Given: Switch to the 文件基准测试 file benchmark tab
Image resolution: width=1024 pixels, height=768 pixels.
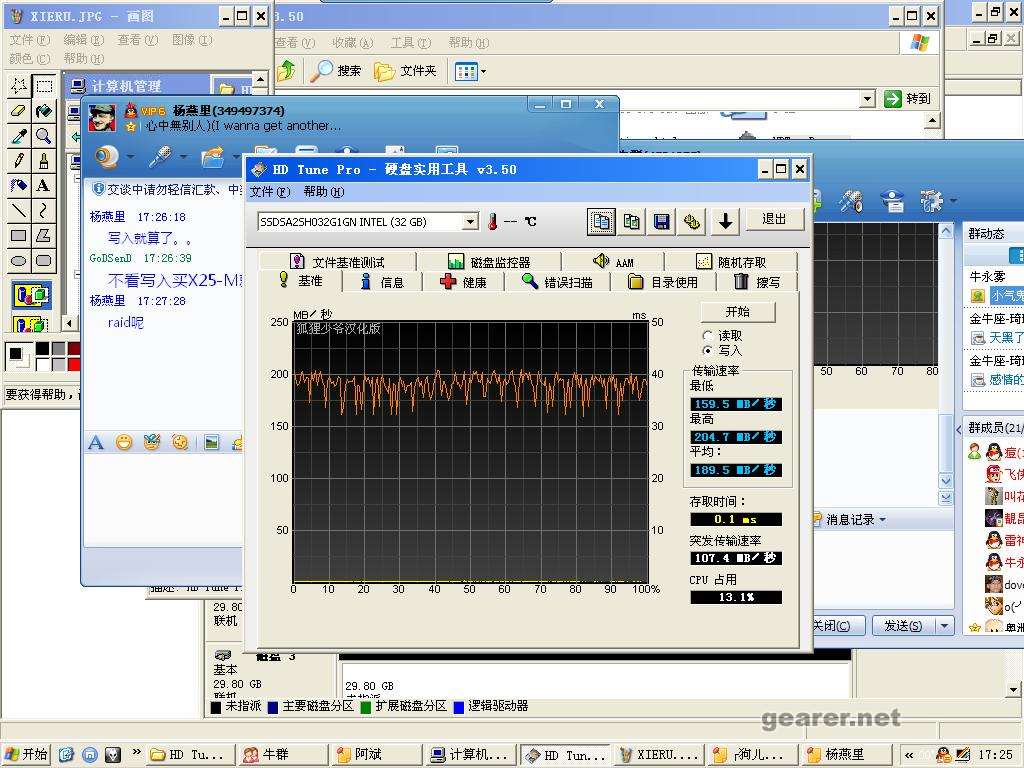Looking at the screenshot, I should click(x=338, y=262).
